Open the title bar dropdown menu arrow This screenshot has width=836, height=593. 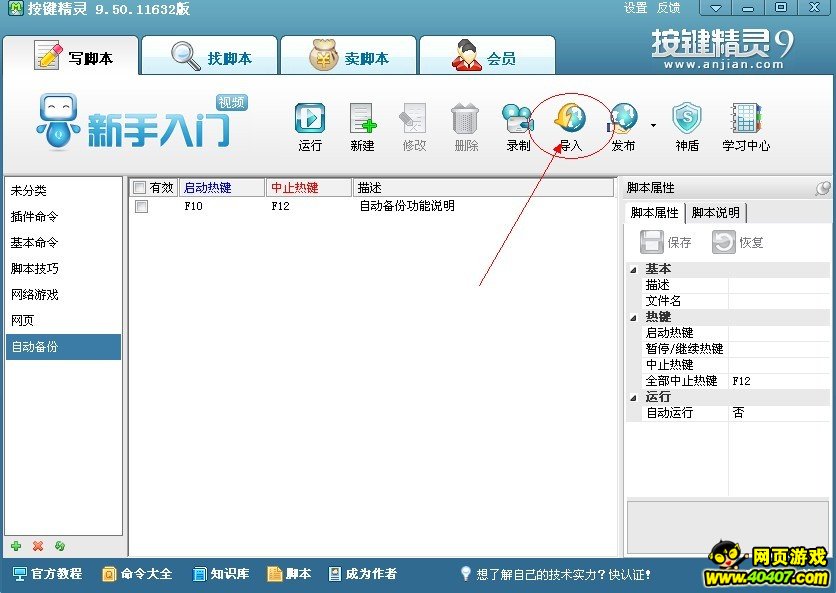pyautogui.click(x=716, y=8)
